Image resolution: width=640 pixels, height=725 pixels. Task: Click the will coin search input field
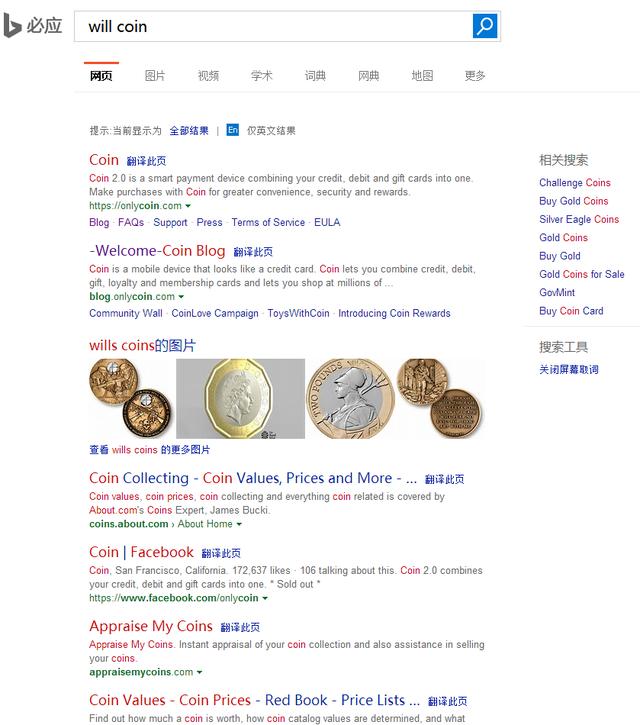(x=274, y=26)
